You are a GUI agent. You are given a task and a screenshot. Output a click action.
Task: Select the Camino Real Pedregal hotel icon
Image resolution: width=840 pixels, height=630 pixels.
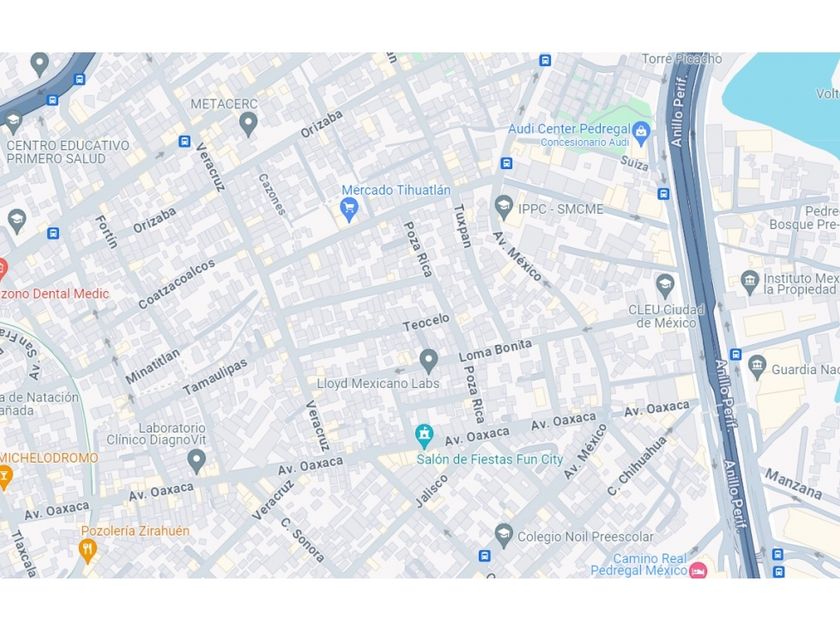(x=698, y=571)
